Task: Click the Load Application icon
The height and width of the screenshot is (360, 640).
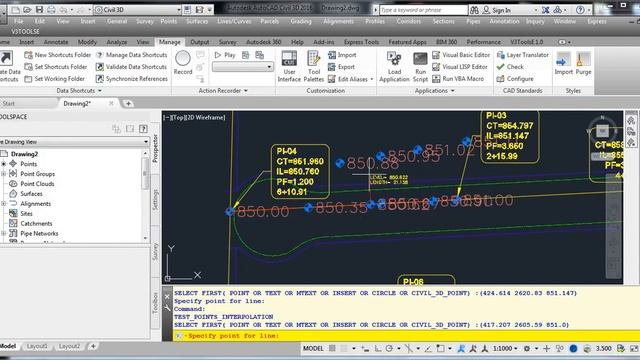Action: [394, 66]
